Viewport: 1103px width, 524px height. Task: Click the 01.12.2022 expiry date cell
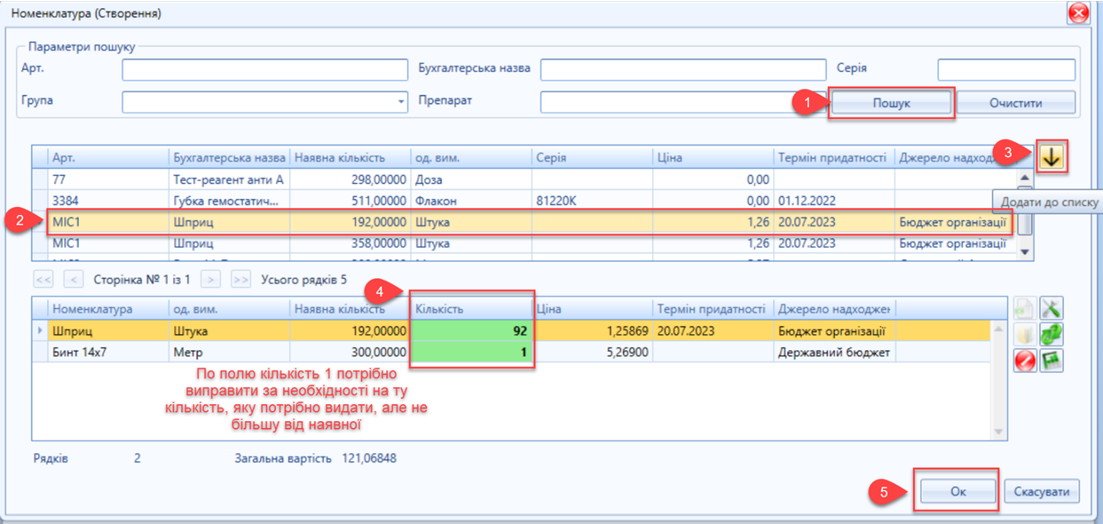(x=834, y=201)
